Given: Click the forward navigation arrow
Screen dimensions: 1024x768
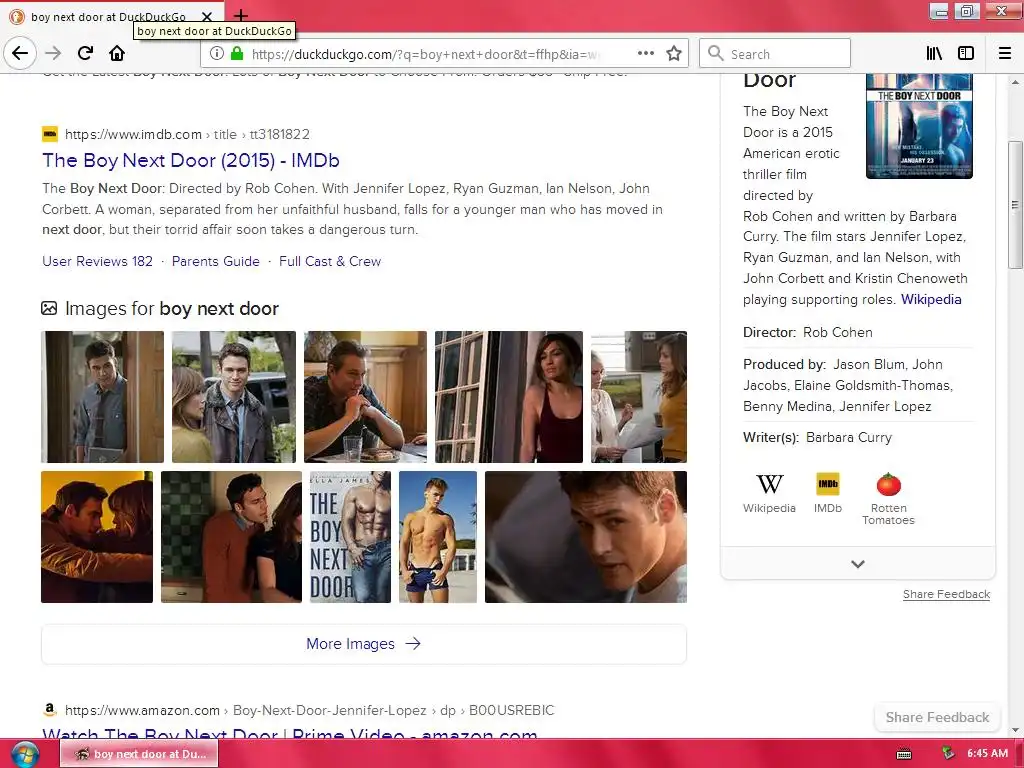Looking at the screenshot, I should coord(53,54).
